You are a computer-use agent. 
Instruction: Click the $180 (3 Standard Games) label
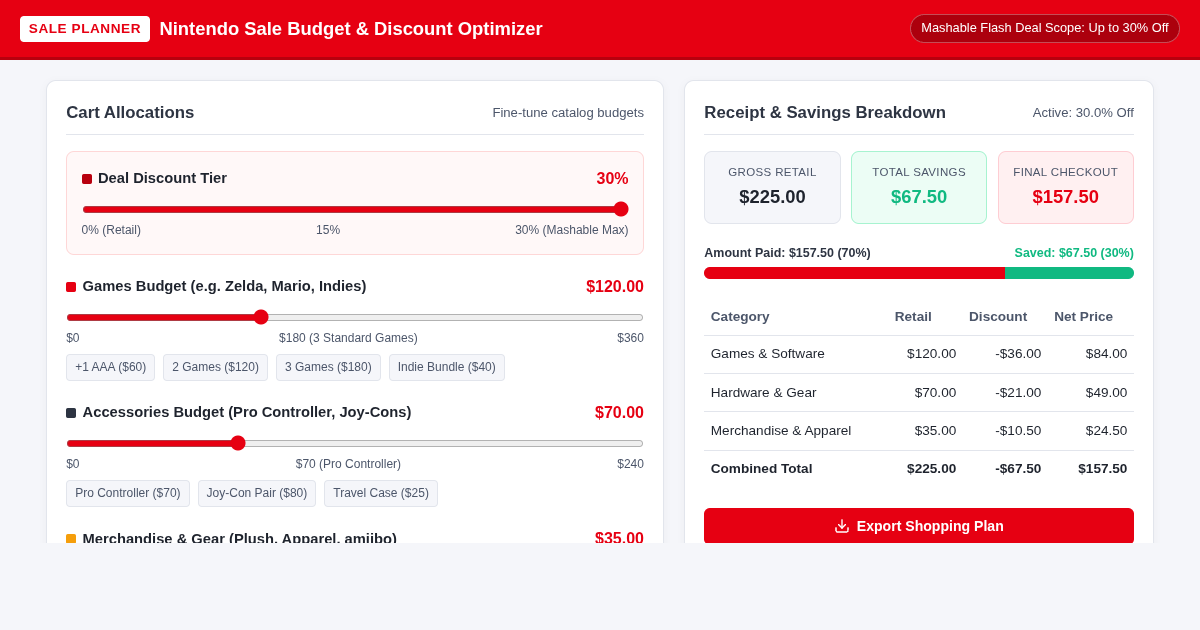tap(348, 338)
